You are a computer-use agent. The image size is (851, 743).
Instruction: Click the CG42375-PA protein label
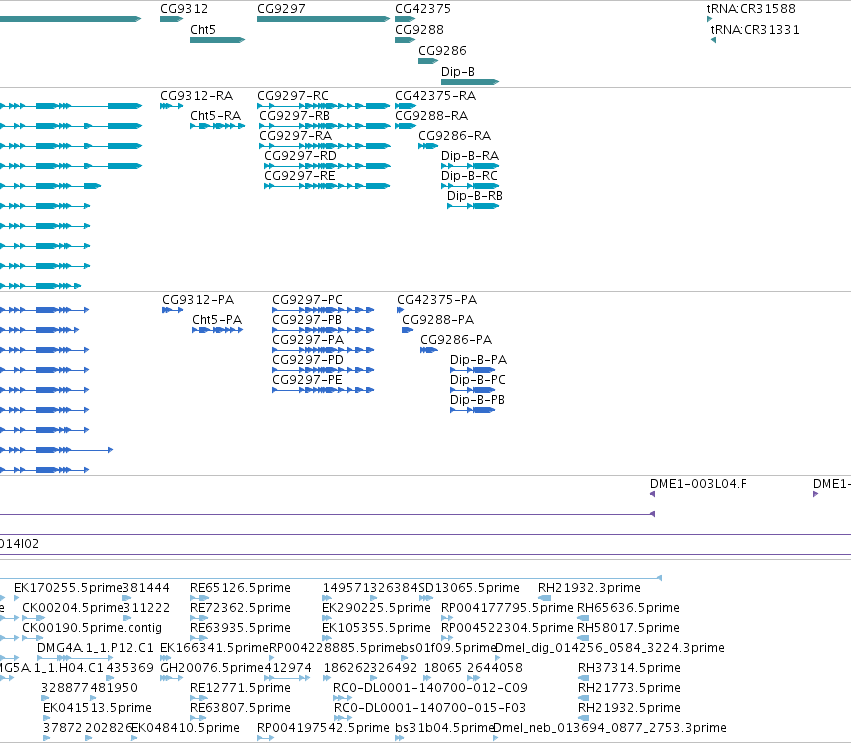click(437, 300)
